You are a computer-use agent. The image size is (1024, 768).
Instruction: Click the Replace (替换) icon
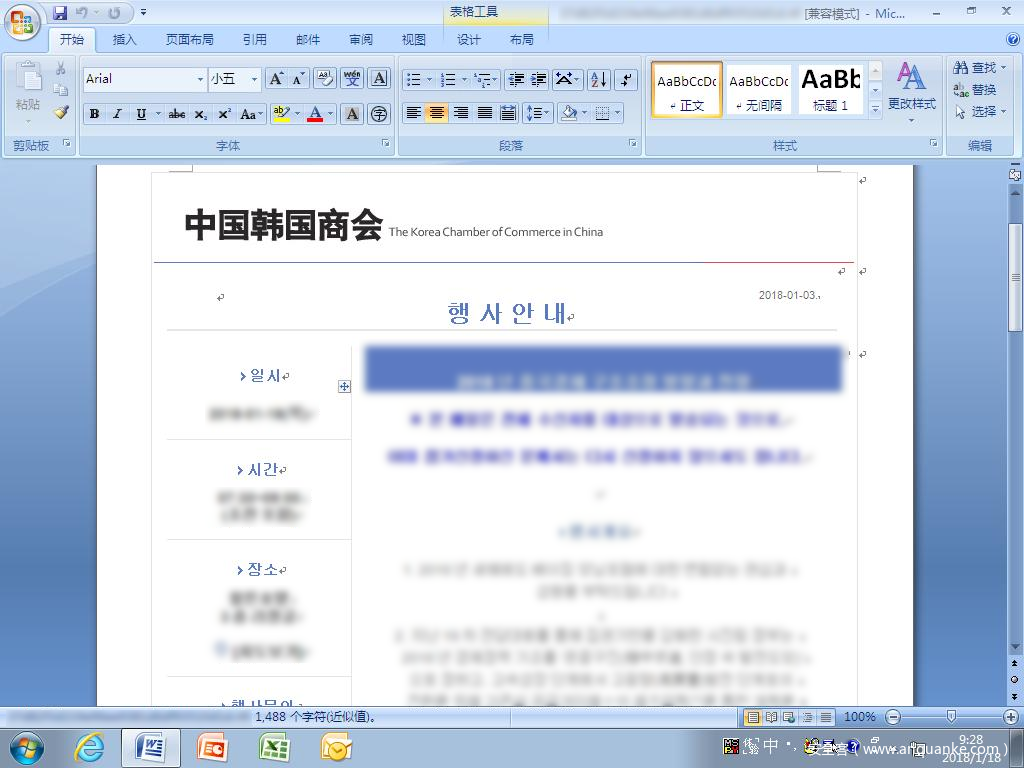975,90
